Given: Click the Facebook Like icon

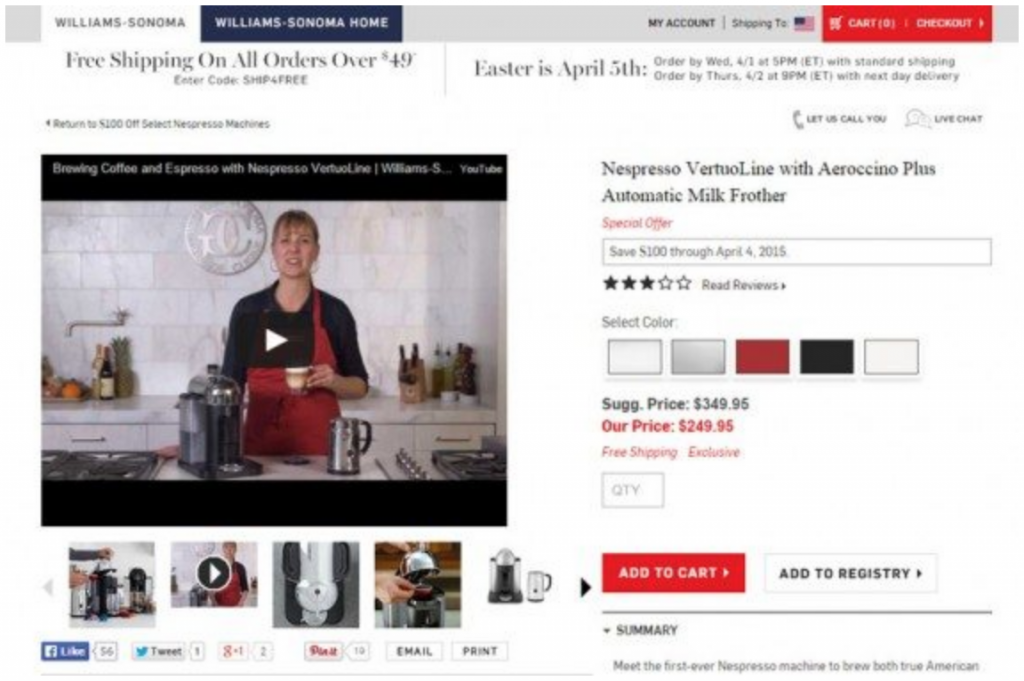Looking at the screenshot, I should click(x=51, y=651).
